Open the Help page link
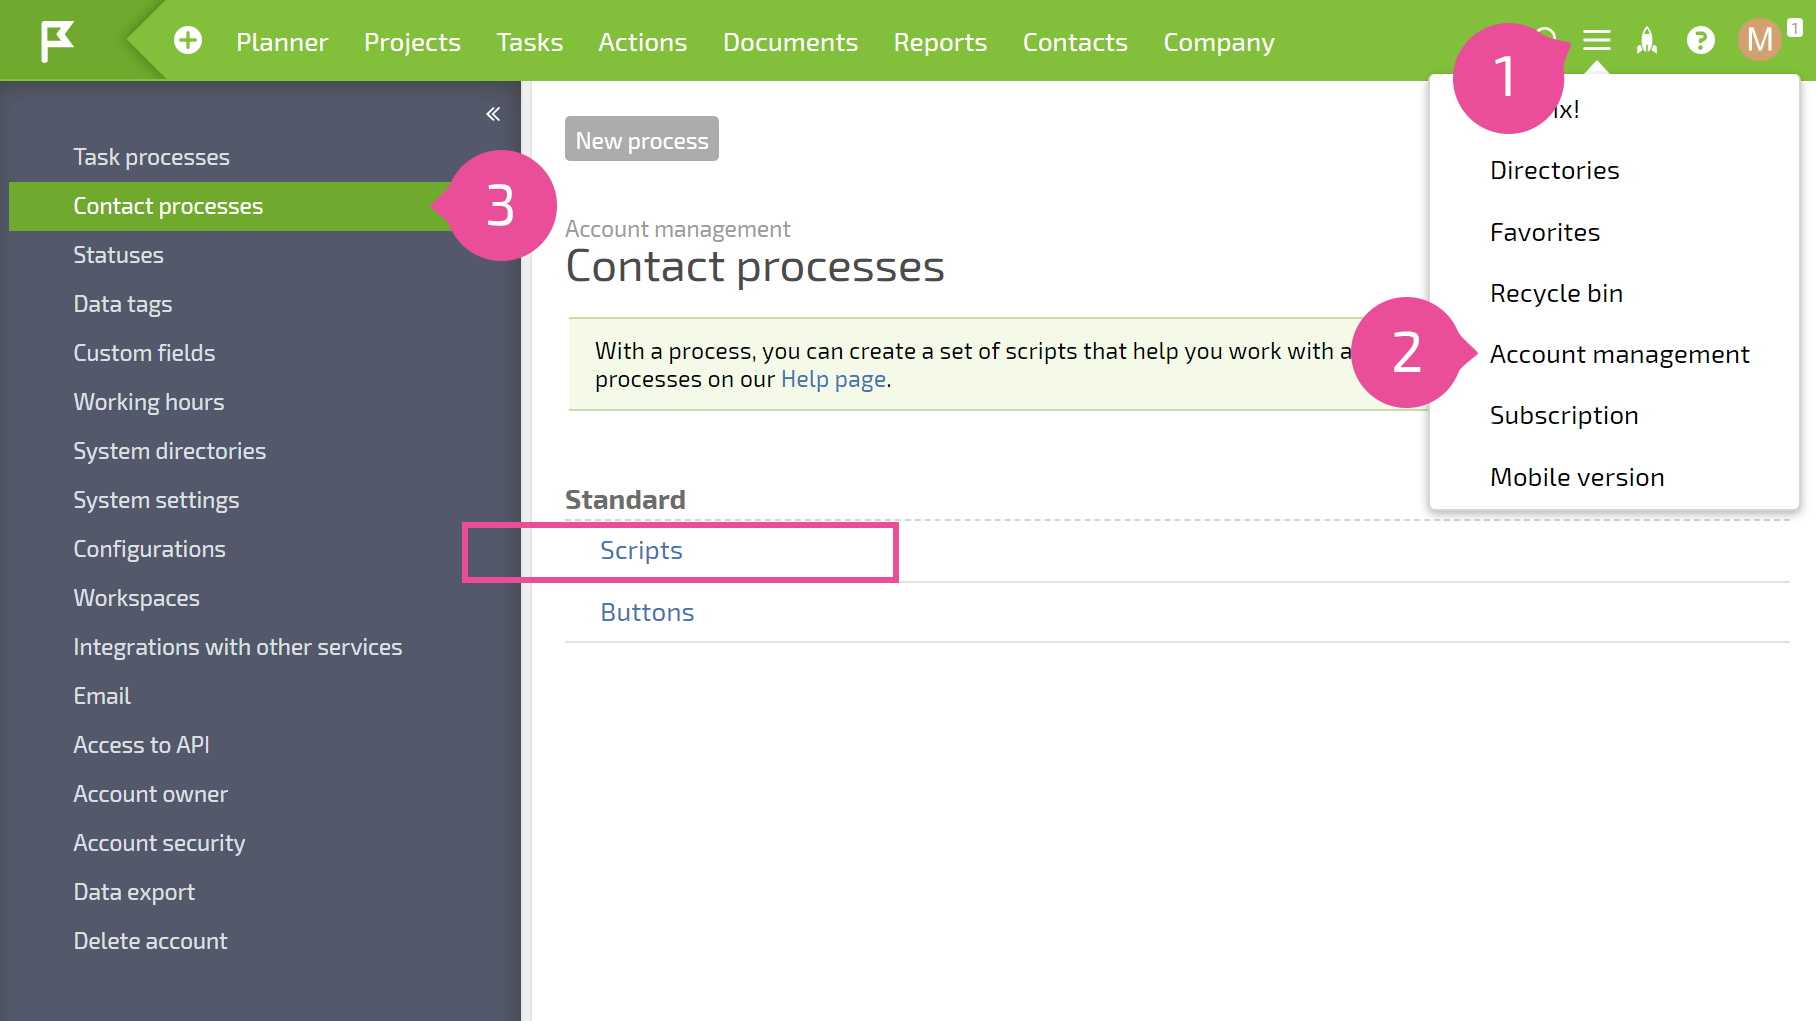This screenshot has width=1816, height=1021. [x=833, y=380]
